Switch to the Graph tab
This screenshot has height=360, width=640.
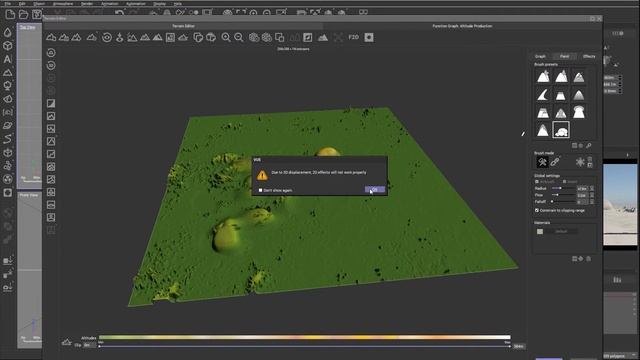click(540, 56)
